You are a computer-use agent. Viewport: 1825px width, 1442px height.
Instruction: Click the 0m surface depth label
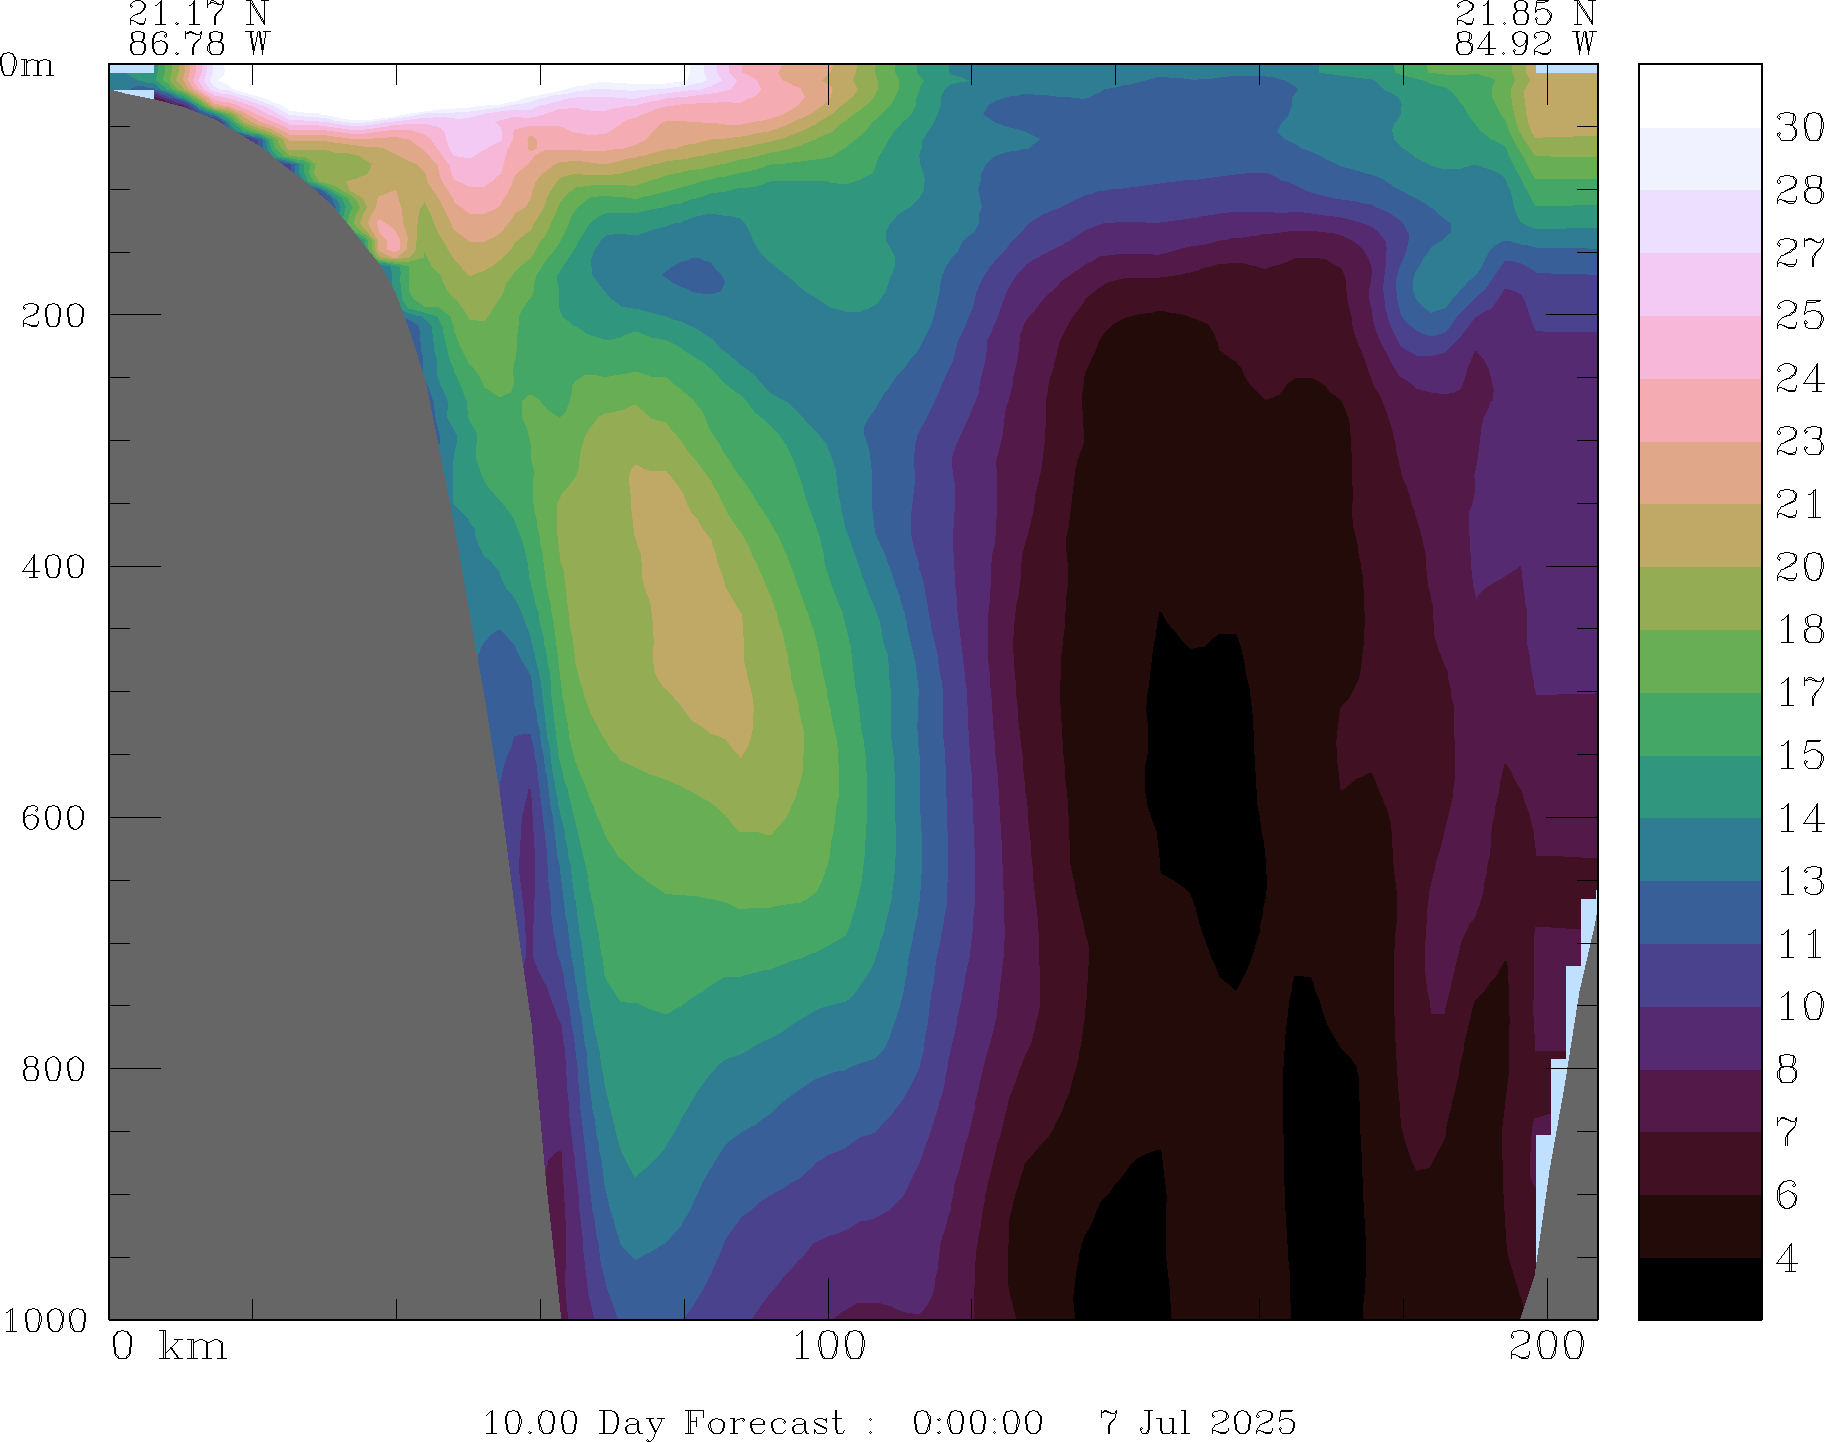click(x=27, y=66)
